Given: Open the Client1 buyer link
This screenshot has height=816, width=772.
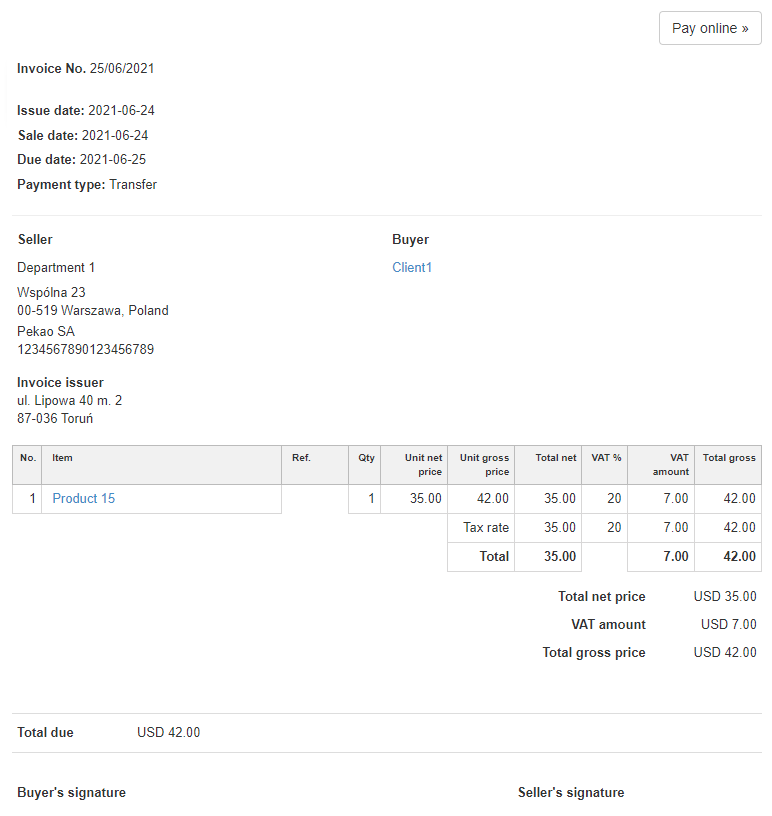Looking at the screenshot, I should 412,268.
